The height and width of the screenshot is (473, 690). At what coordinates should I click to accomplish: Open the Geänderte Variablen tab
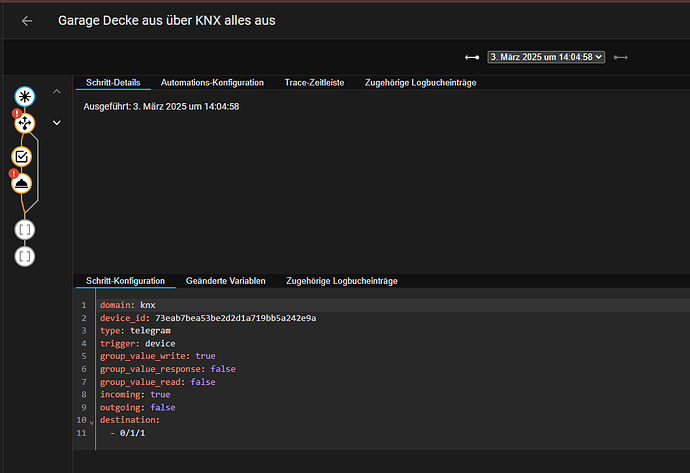click(225, 281)
